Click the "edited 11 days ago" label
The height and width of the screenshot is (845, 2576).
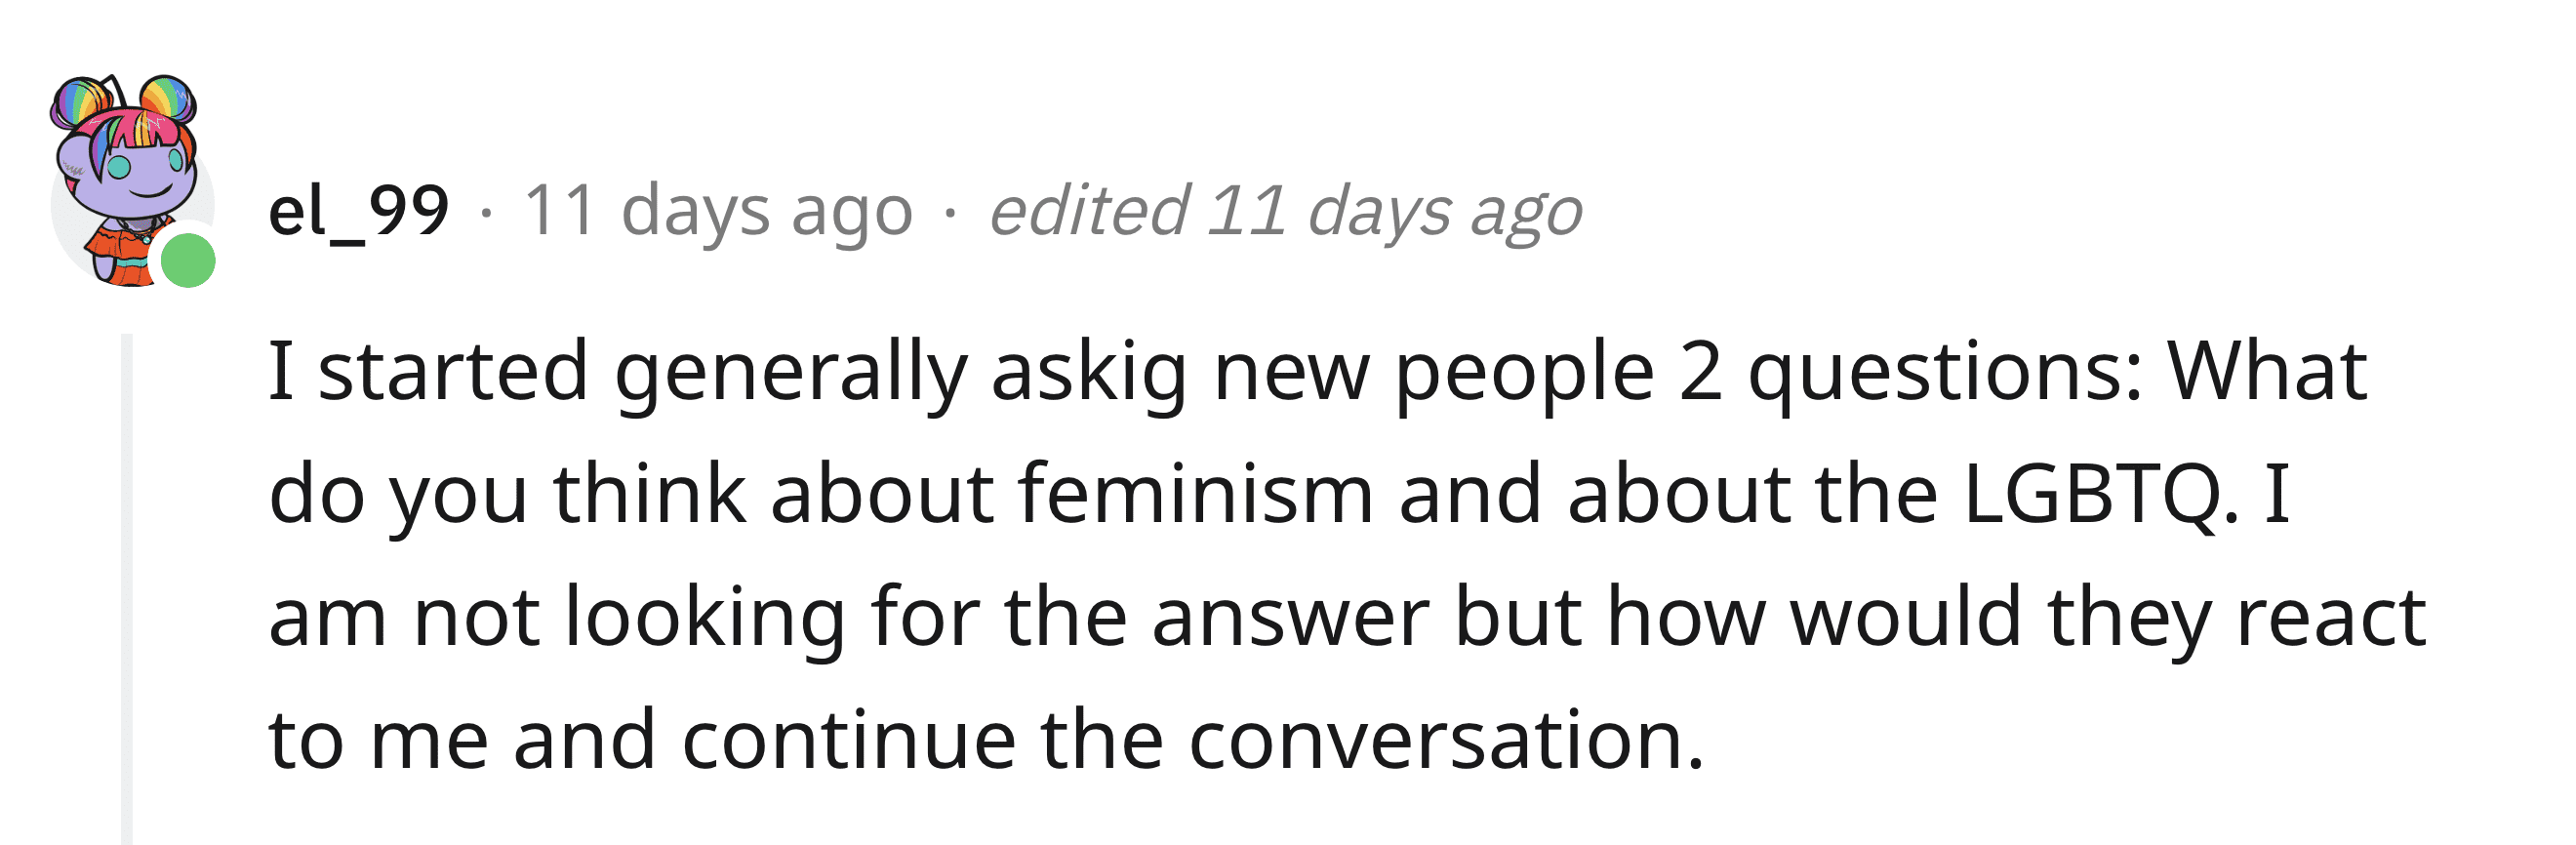click(1285, 213)
